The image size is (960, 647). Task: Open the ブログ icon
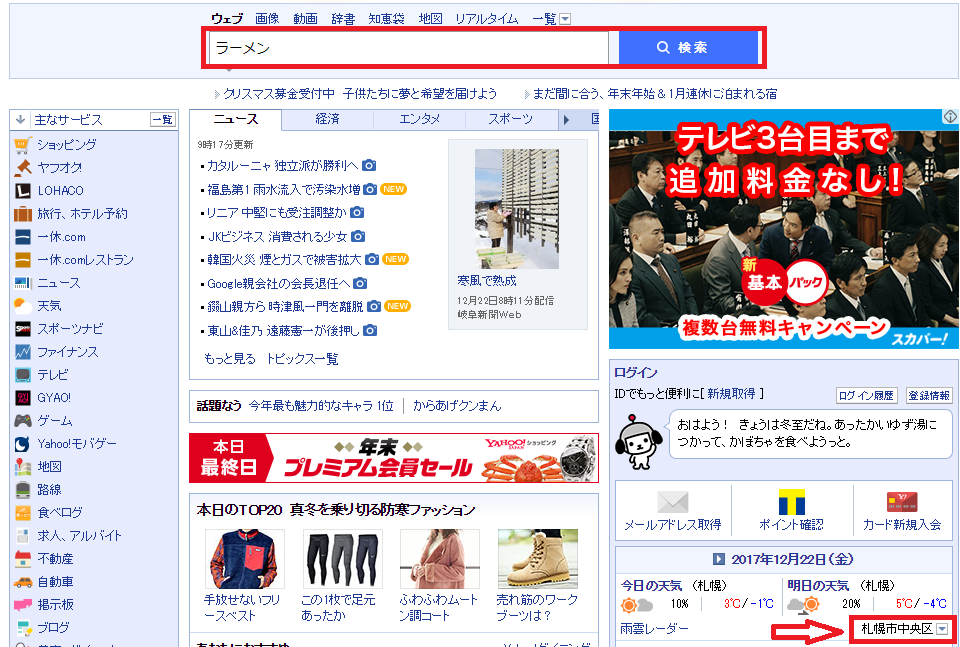point(22,627)
